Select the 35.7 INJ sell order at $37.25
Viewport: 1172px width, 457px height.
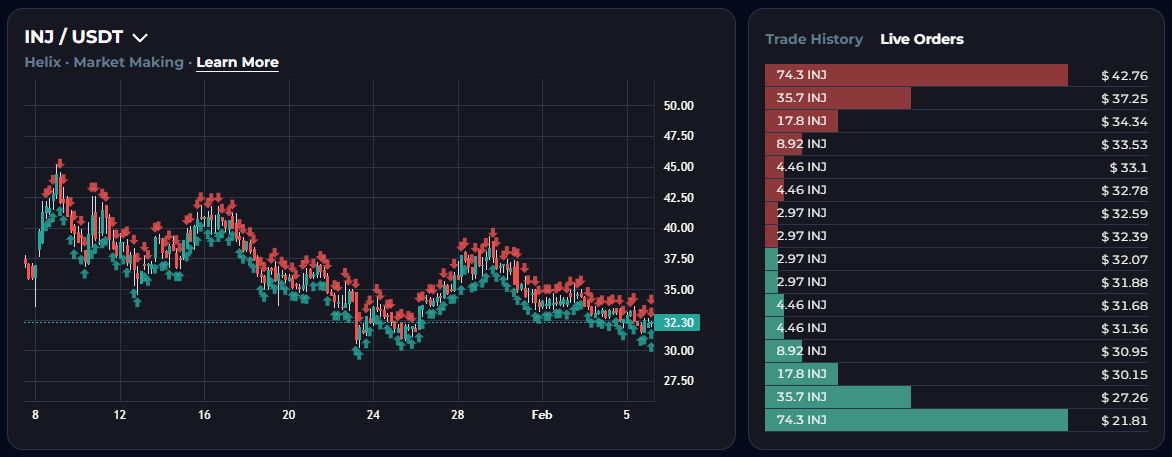coord(956,98)
